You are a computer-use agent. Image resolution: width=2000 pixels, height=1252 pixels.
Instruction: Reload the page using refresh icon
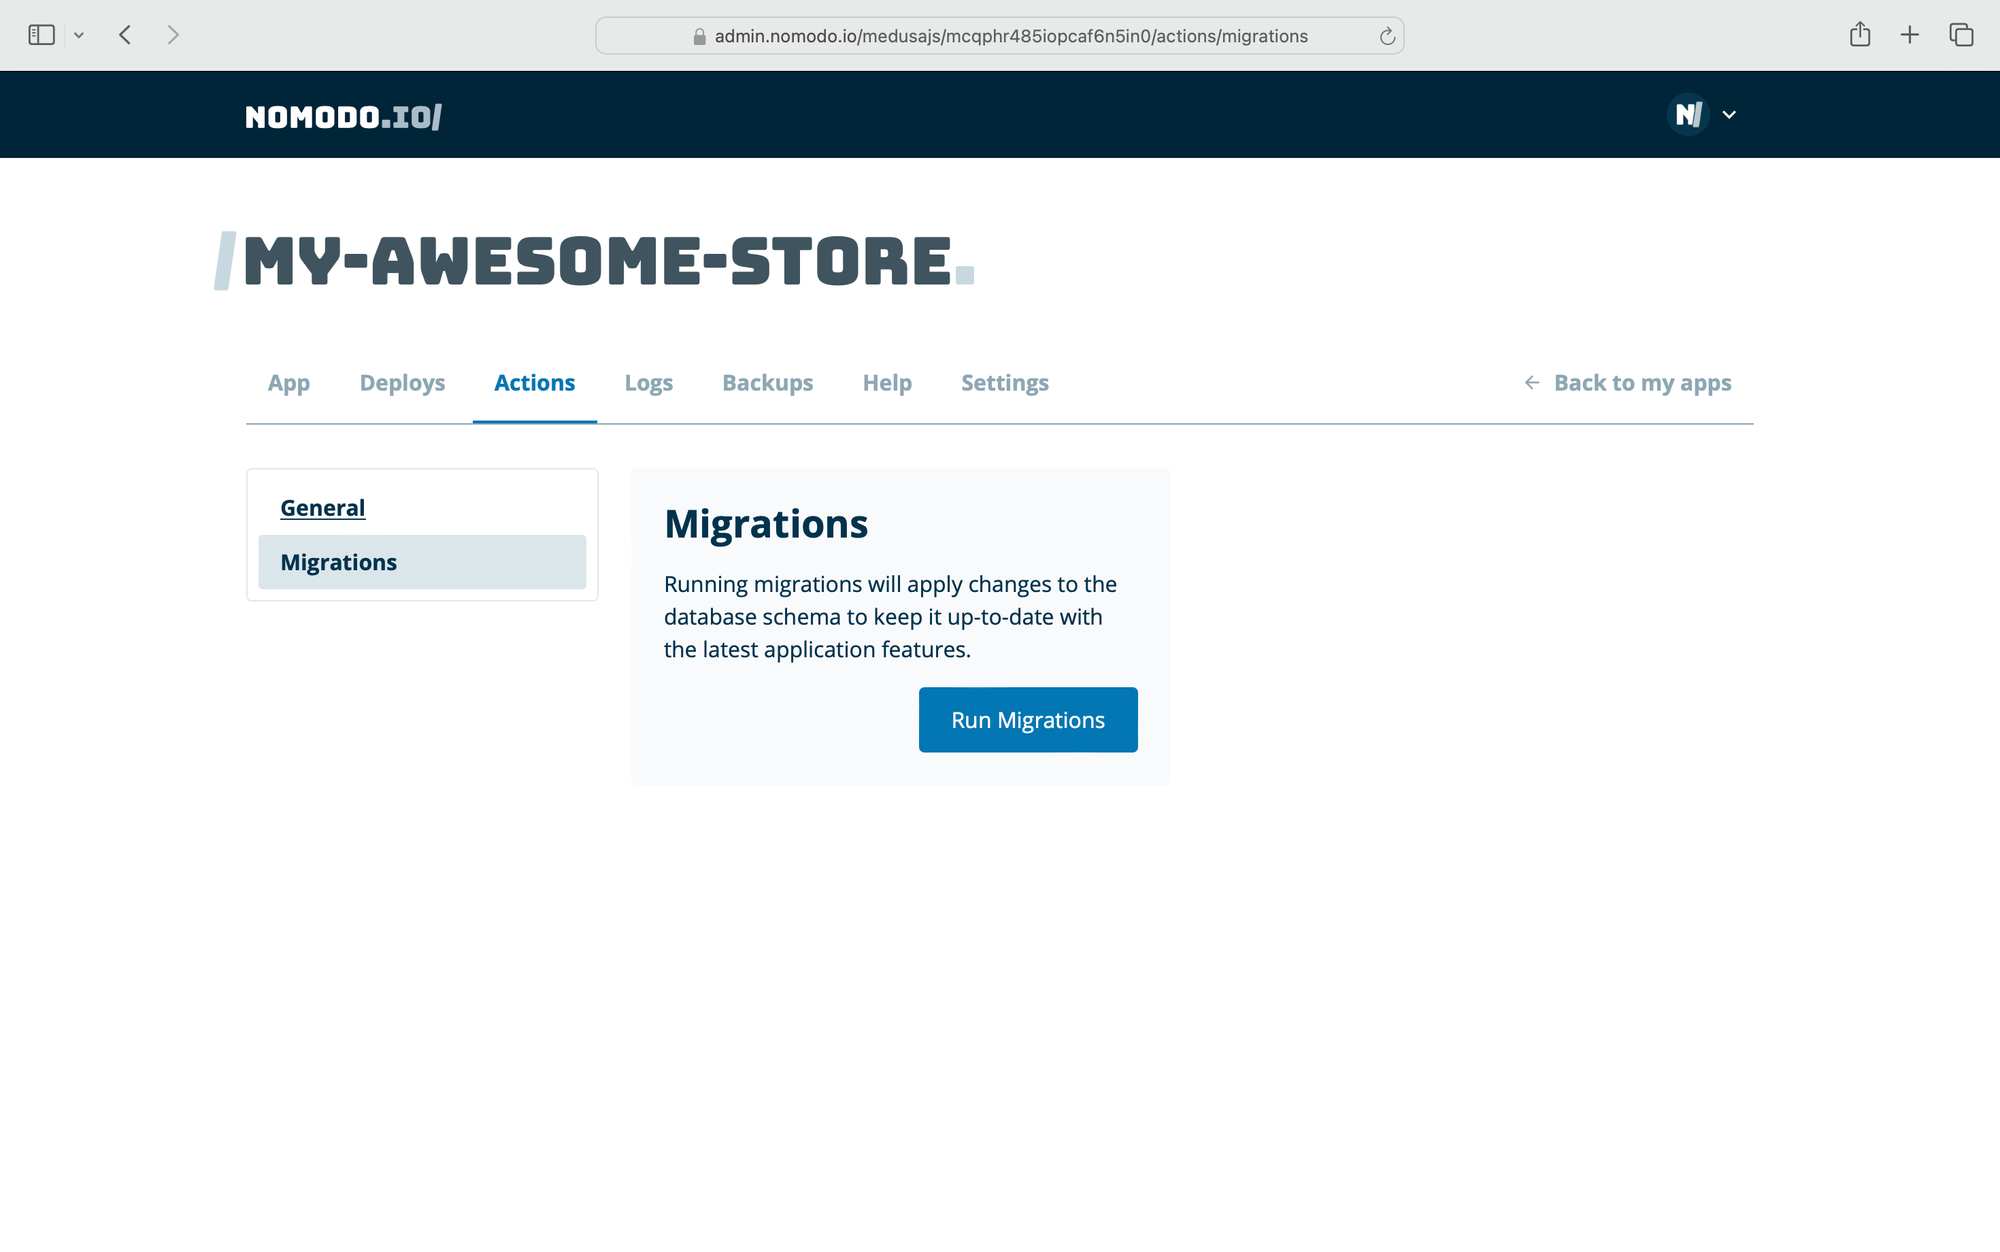point(1387,36)
